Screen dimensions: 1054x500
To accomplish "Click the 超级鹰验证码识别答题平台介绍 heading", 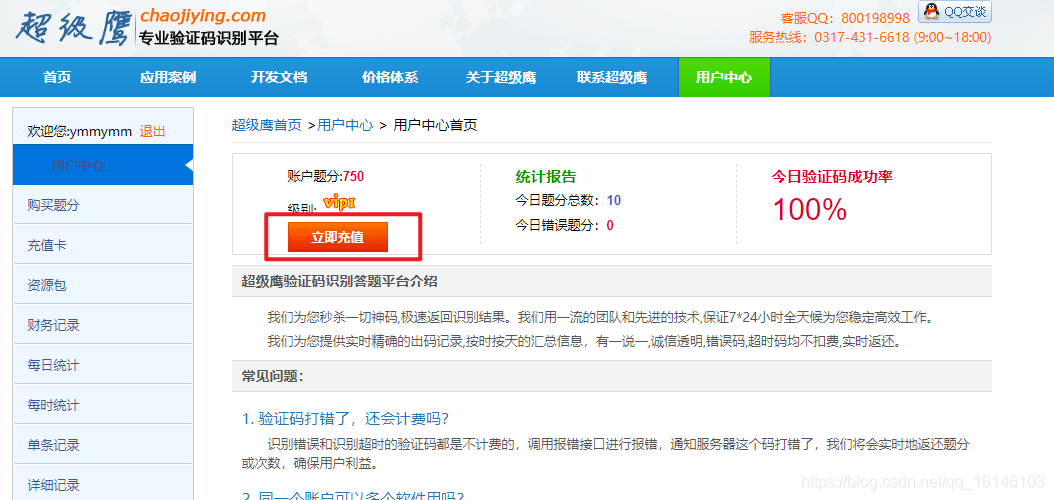I will (x=339, y=281).
